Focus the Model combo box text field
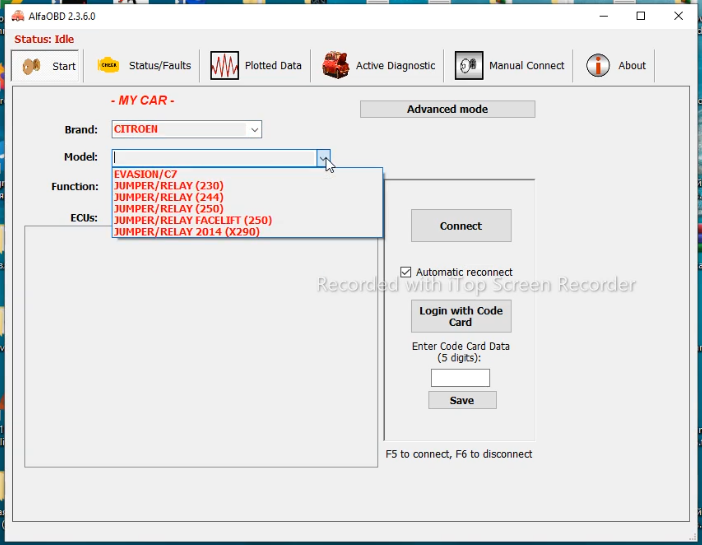The height and width of the screenshot is (545, 702). 214,158
